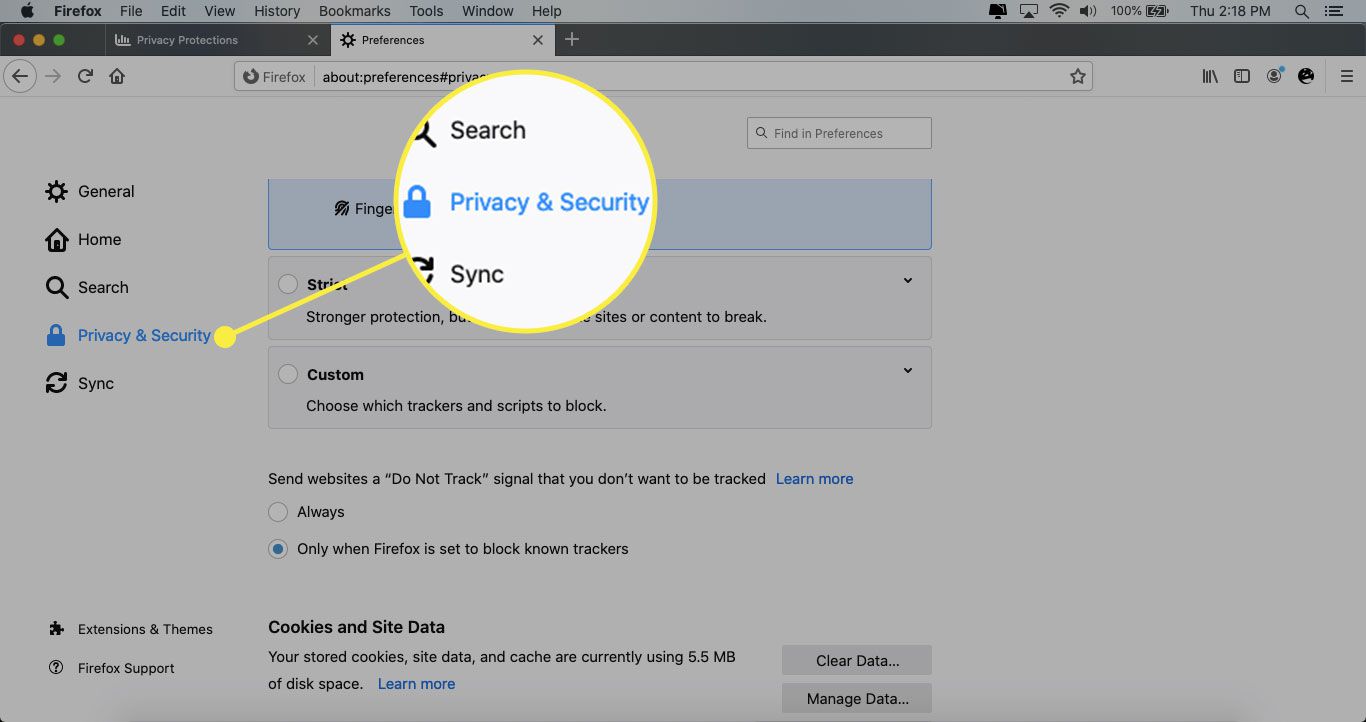Screen dimensions: 1366x722
Task: Click the Wi-Fi status icon
Action: tap(1059, 11)
